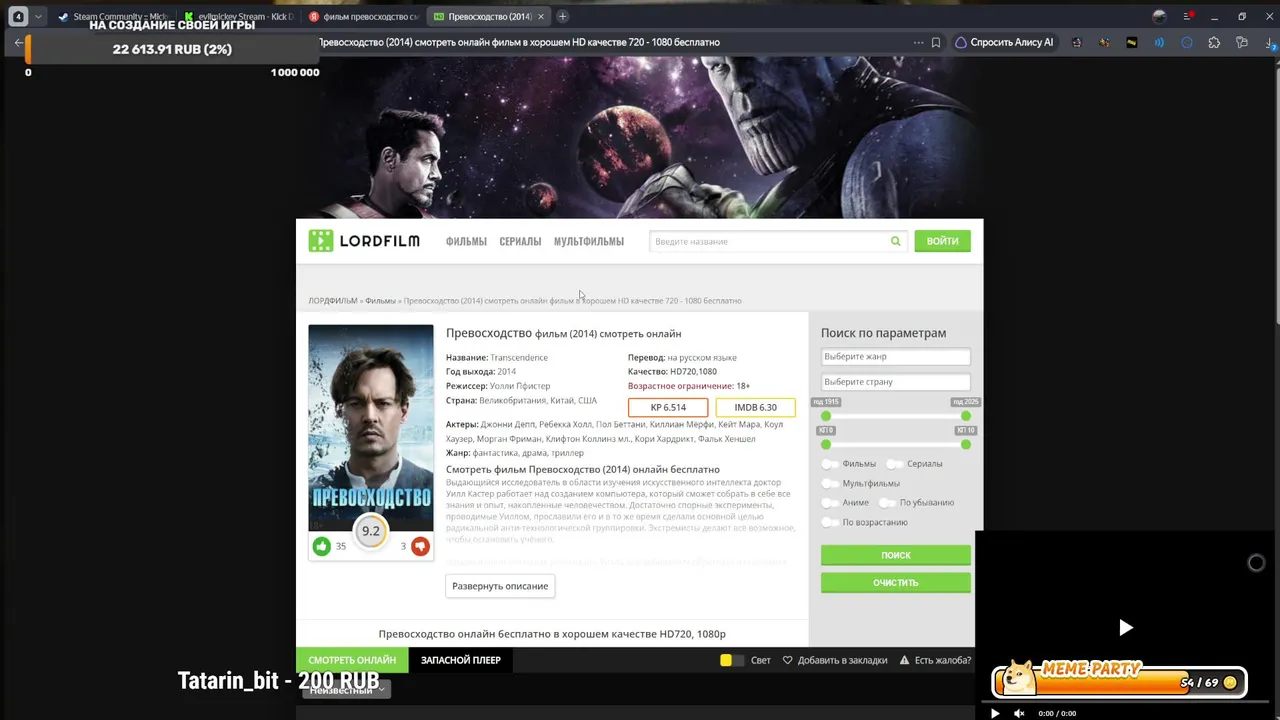This screenshot has width=1280, height=720.
Task: Click the green ВОЙТИ login button
Action: pyautogui.click(x=942, y=241)
